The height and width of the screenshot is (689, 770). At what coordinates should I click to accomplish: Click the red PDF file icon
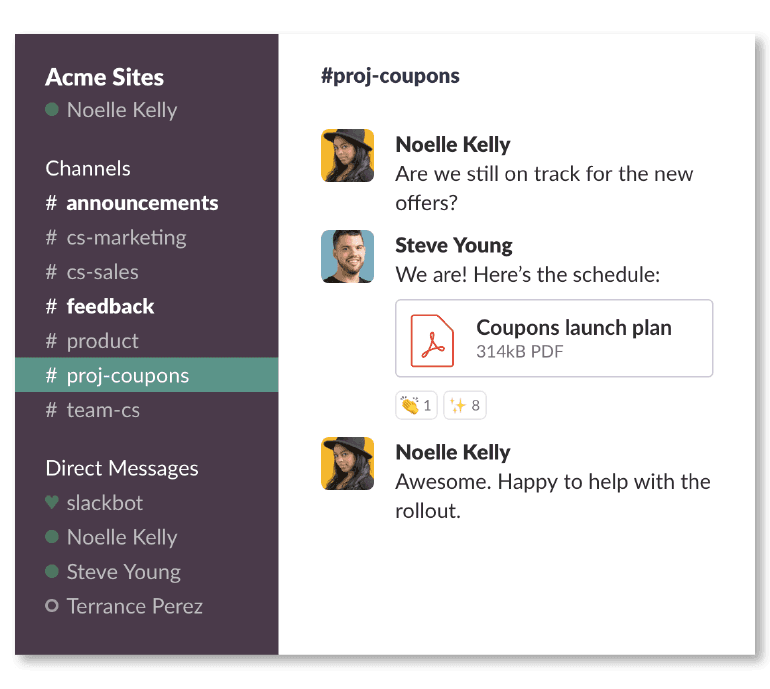tap(432, 339)
